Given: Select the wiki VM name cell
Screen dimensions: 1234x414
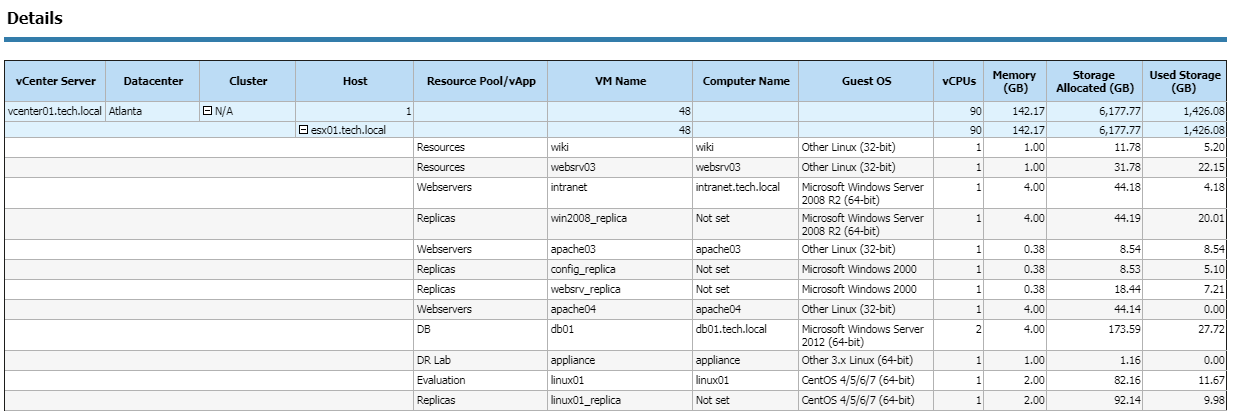Looking at the screenshot, I should [620, 148].
